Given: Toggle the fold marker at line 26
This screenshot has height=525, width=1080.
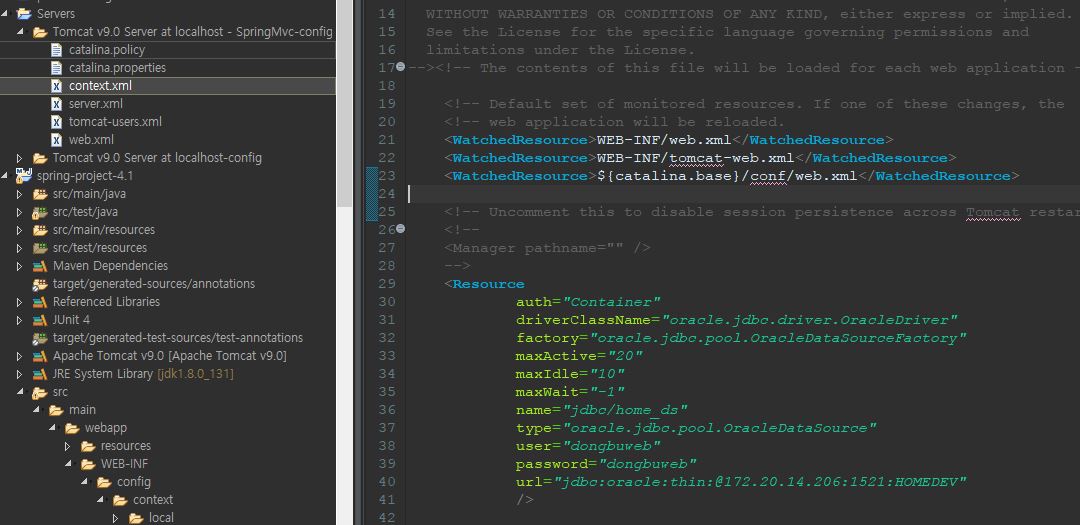Looking at the screenshot, I should tap(400, 230).
